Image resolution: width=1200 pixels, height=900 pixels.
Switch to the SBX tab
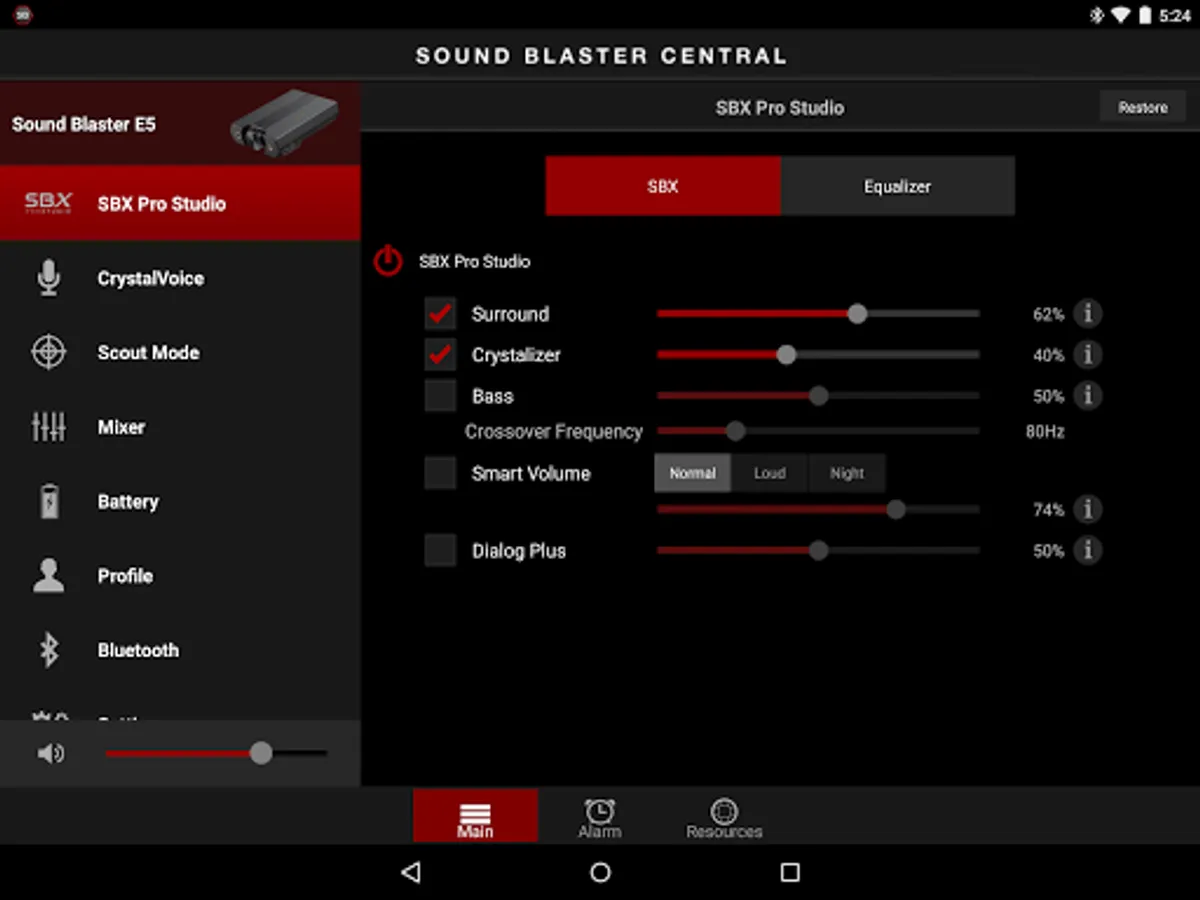(x=663, y=186)
